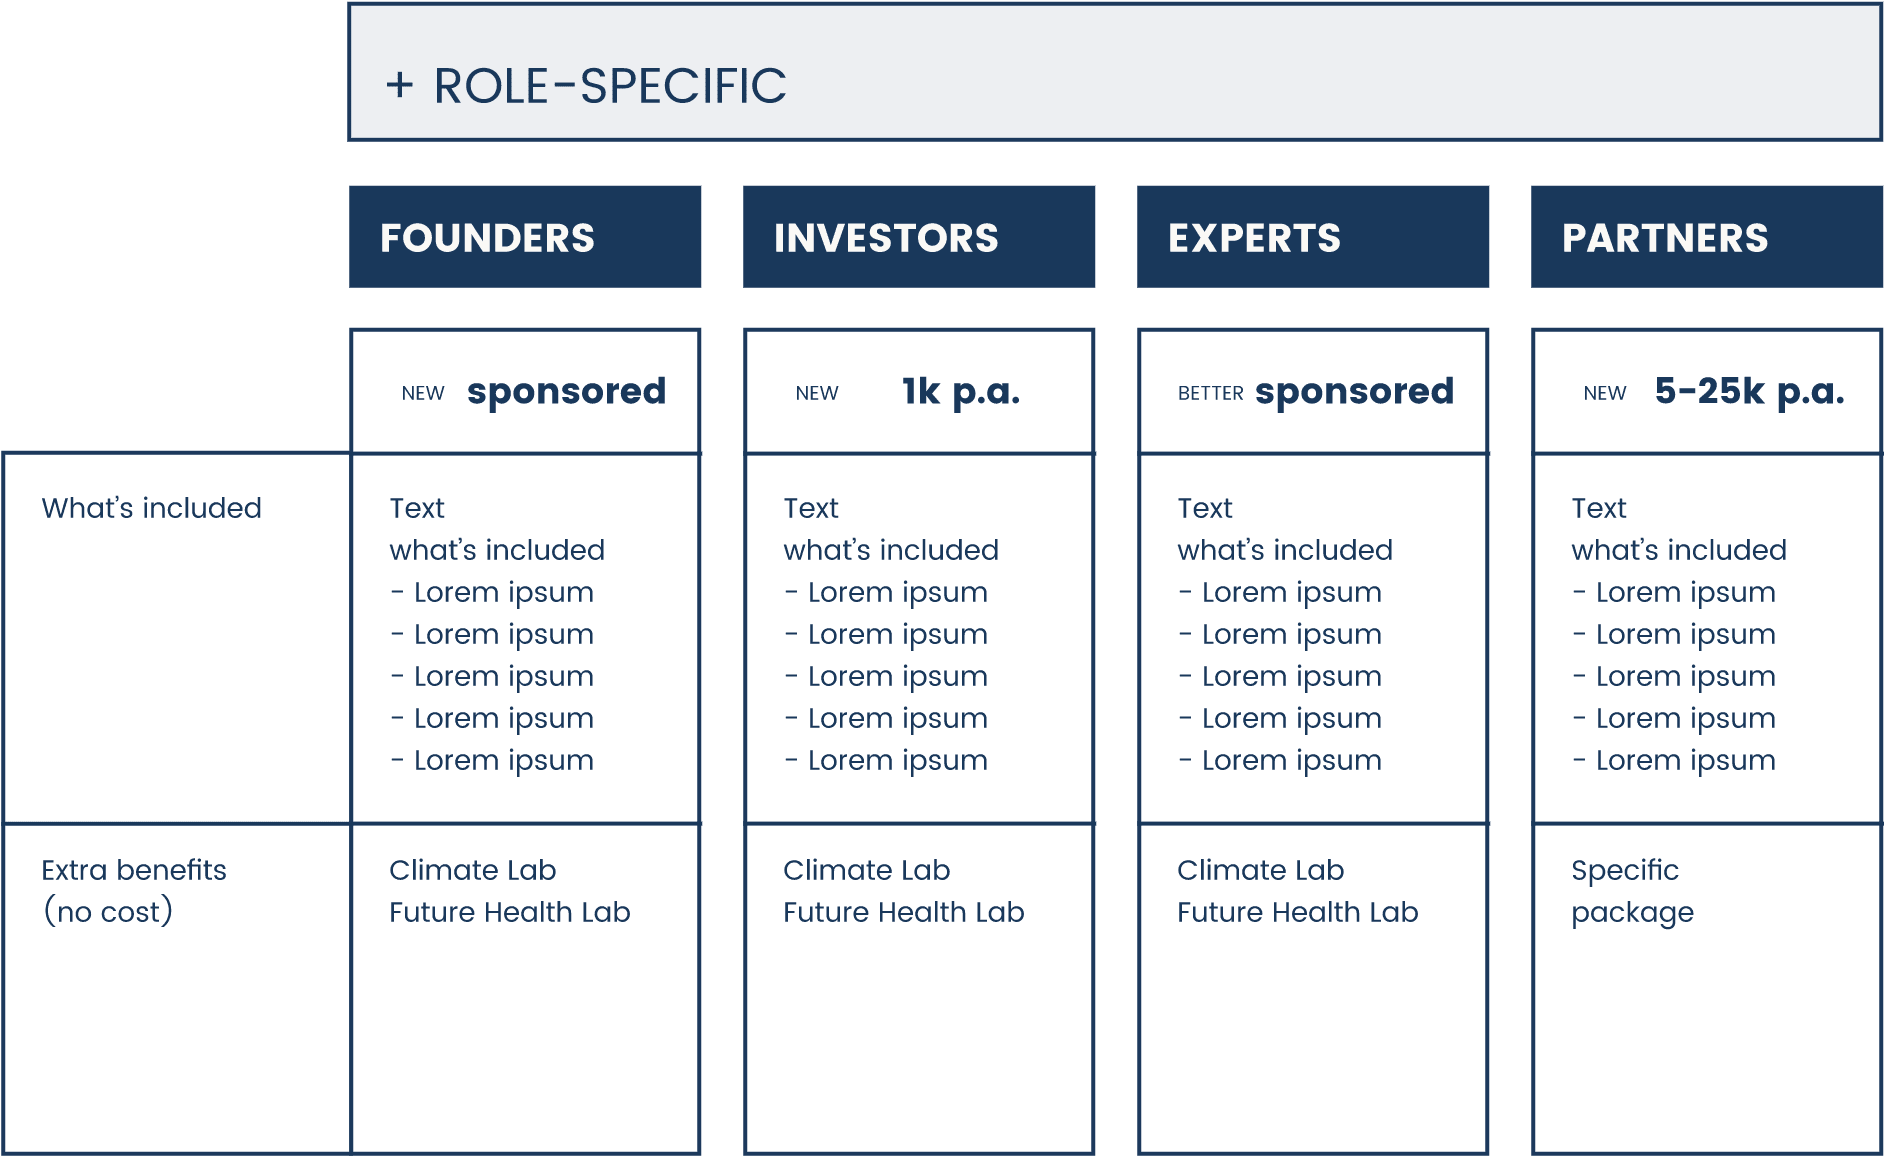Screen dimensions: 1884x1156
Task: Click Future Health Lab under Experts
Action: pos(1297,912)
